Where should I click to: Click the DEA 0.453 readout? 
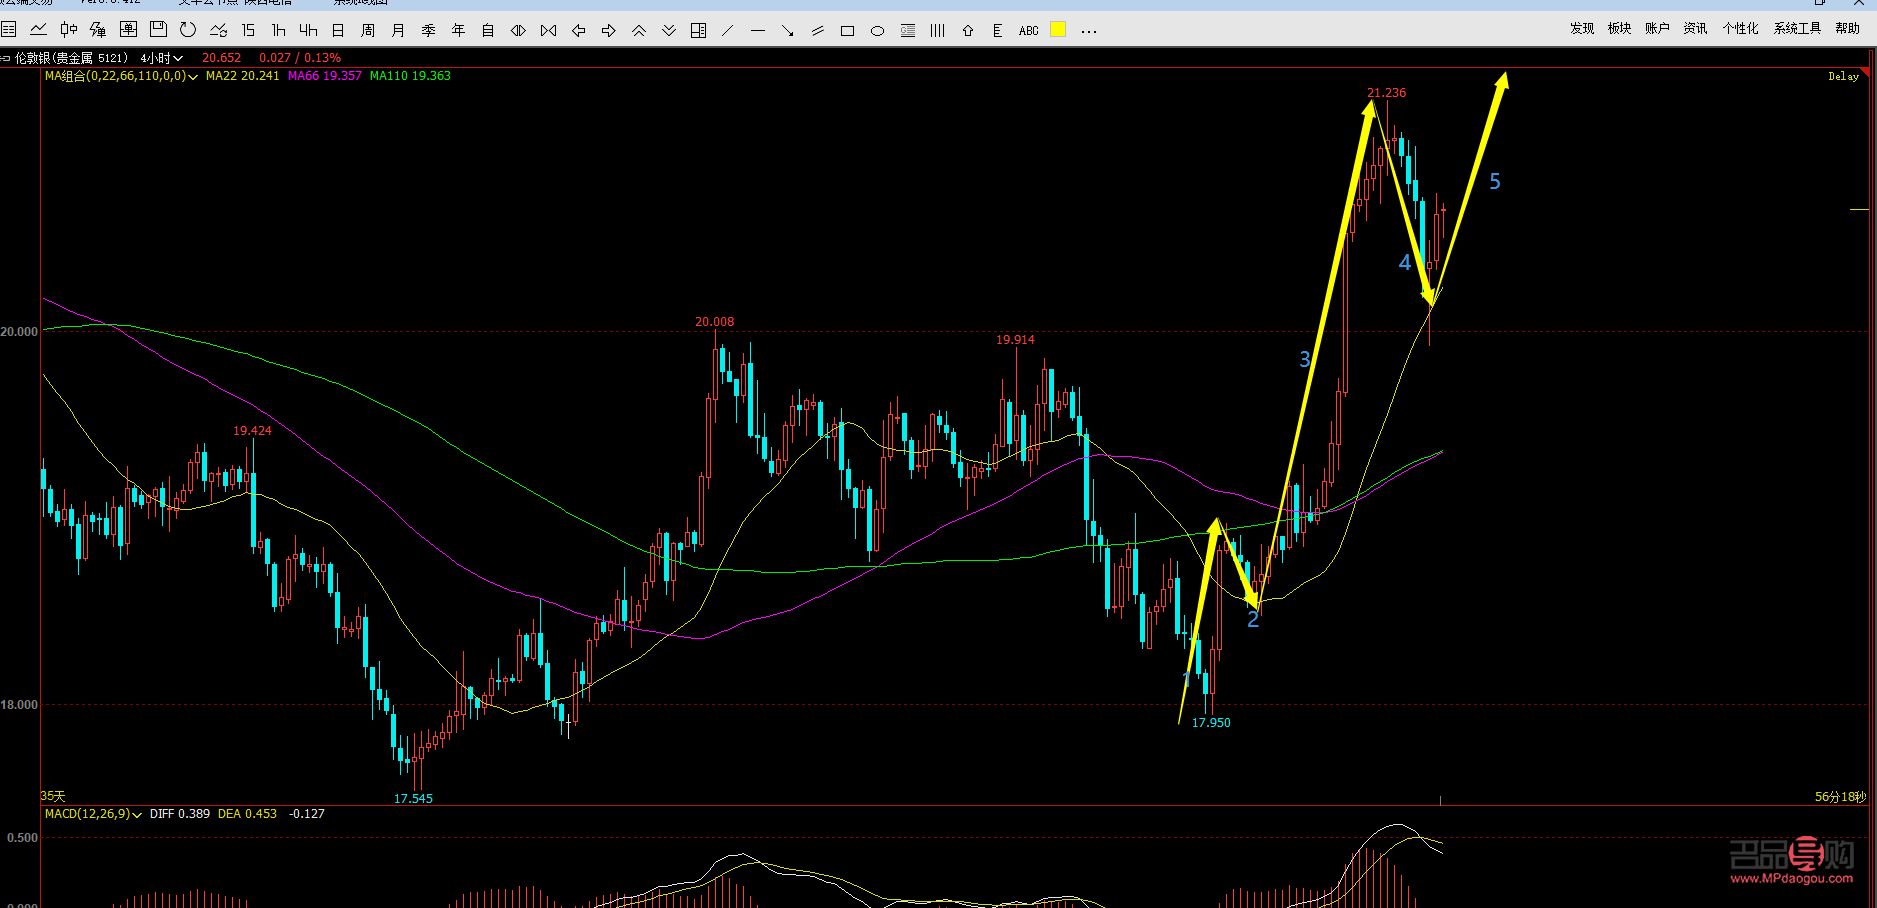[247, 814]
